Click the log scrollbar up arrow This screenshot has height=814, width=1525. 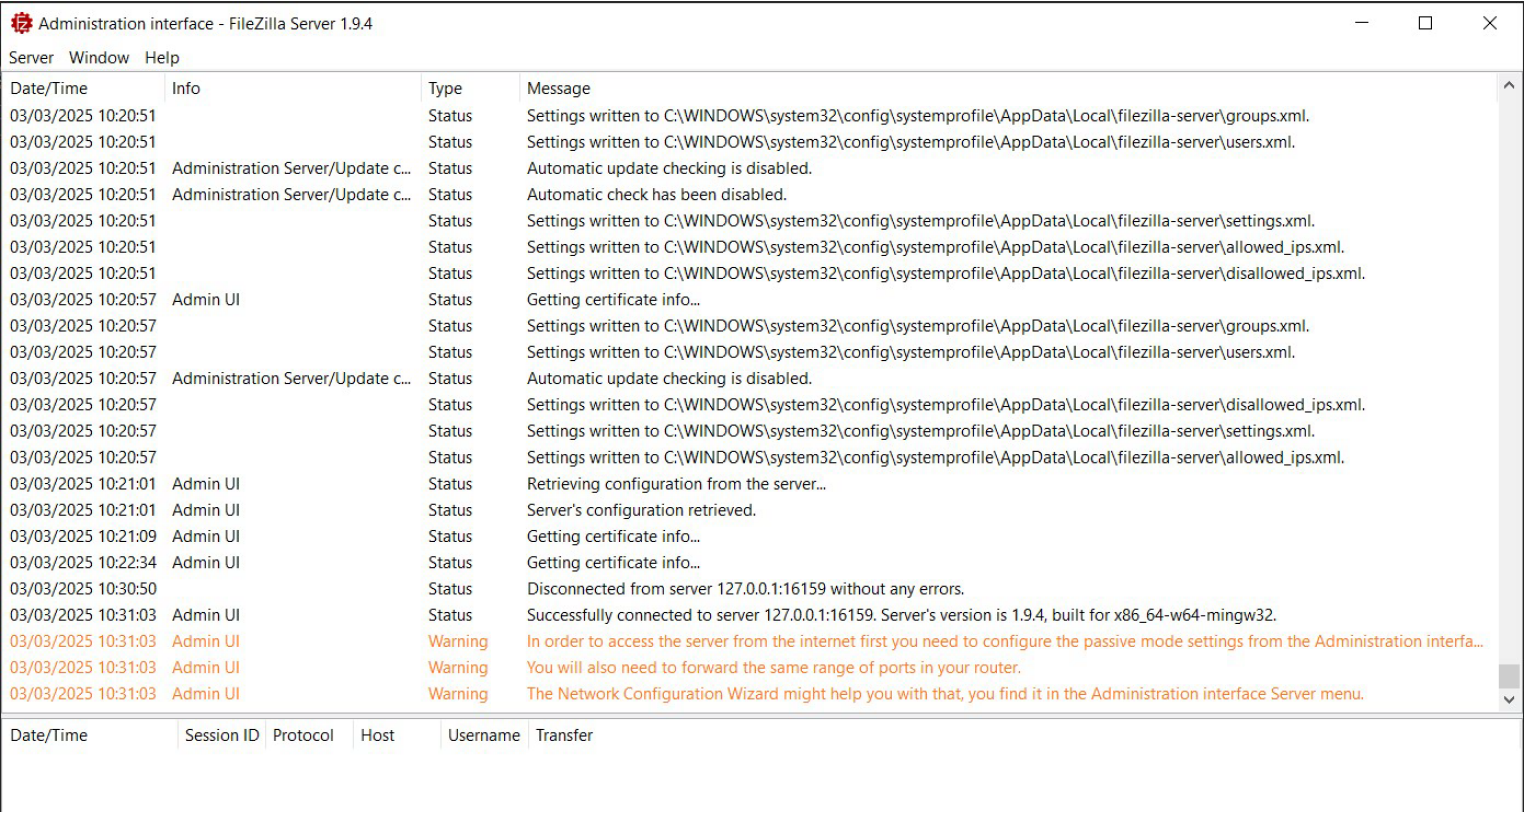point(1509,87)
